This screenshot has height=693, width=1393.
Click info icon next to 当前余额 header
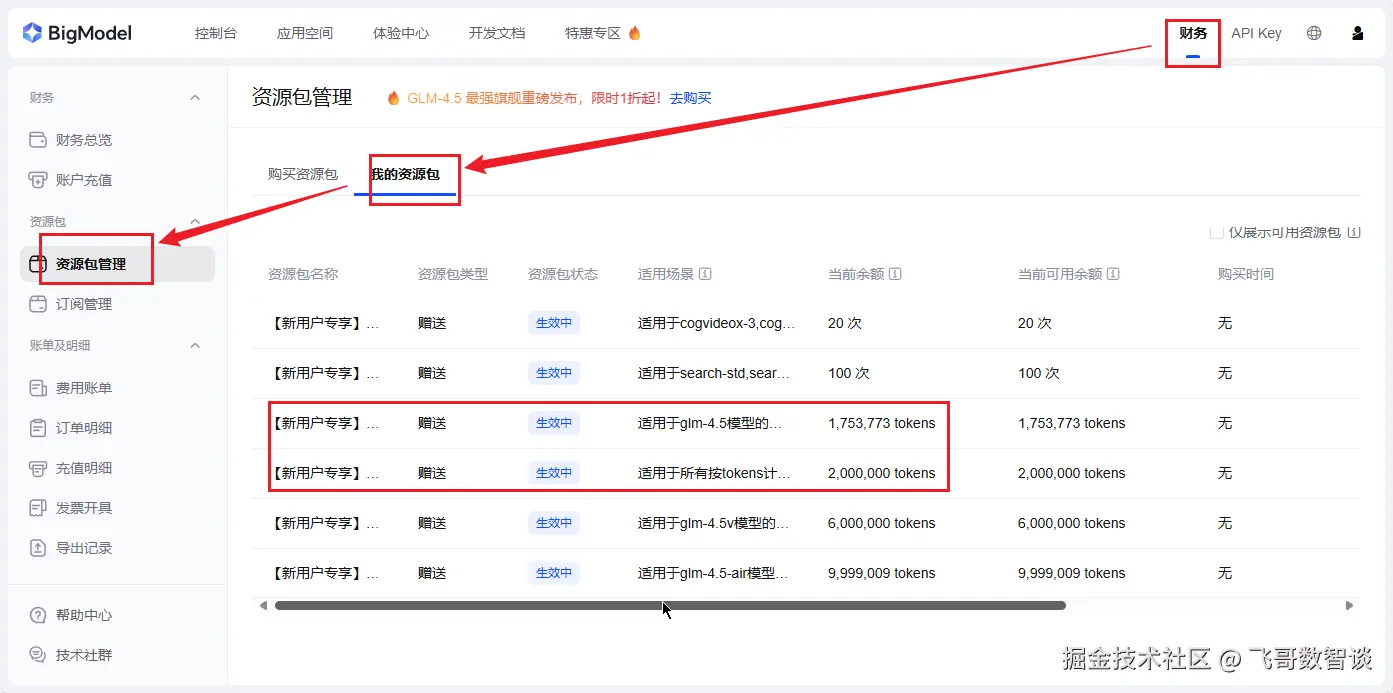click(895, 274)
